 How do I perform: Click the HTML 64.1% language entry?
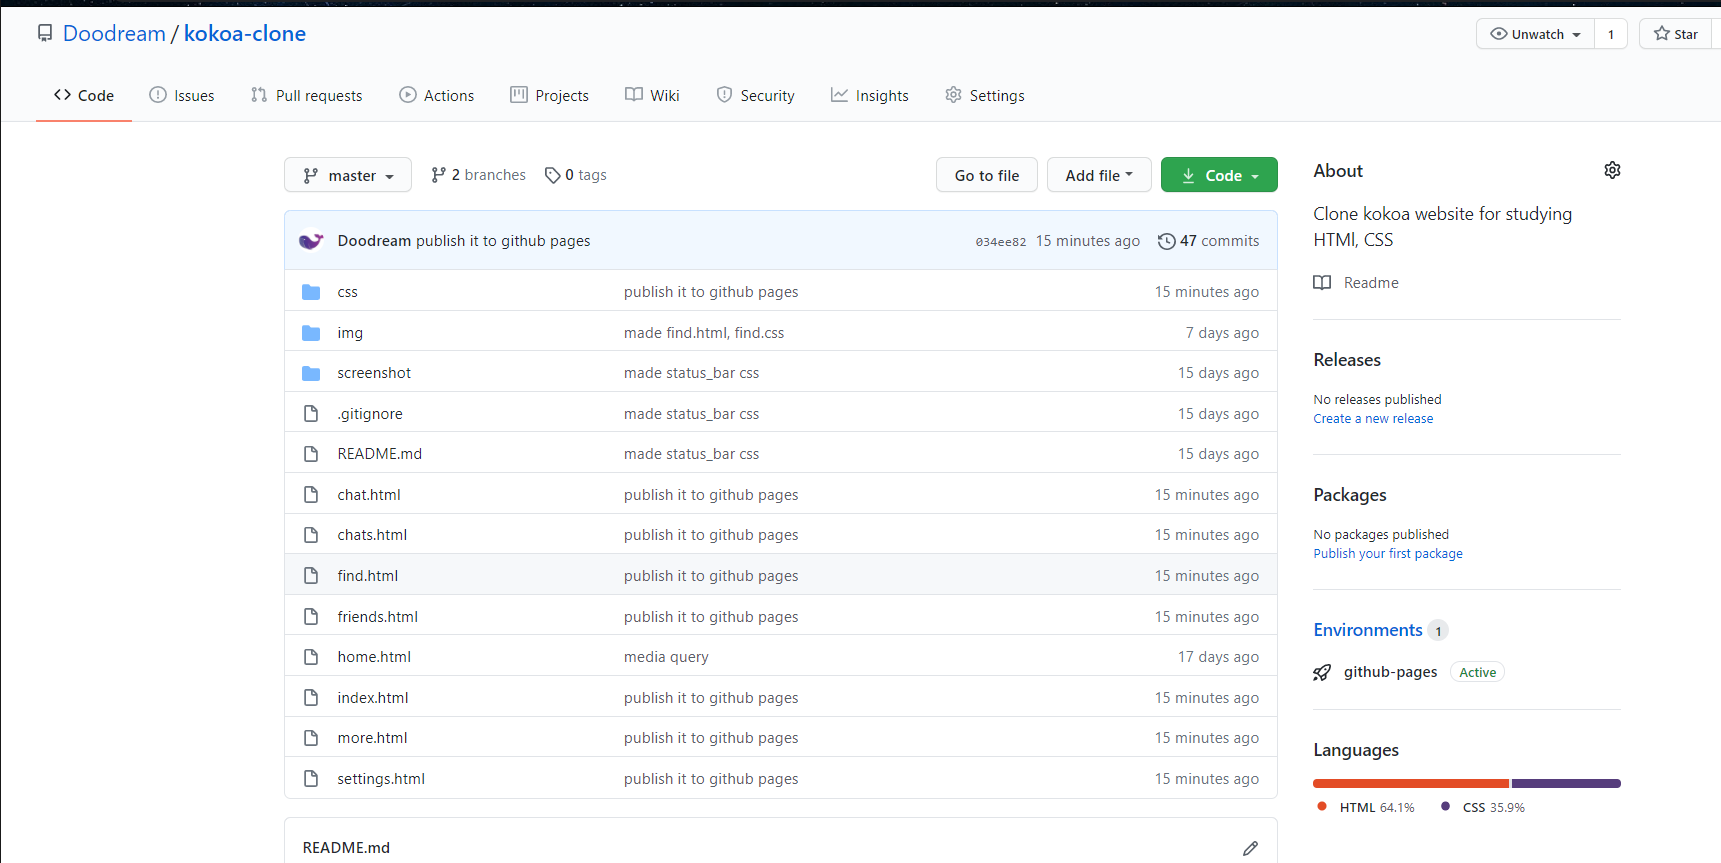1366,808
